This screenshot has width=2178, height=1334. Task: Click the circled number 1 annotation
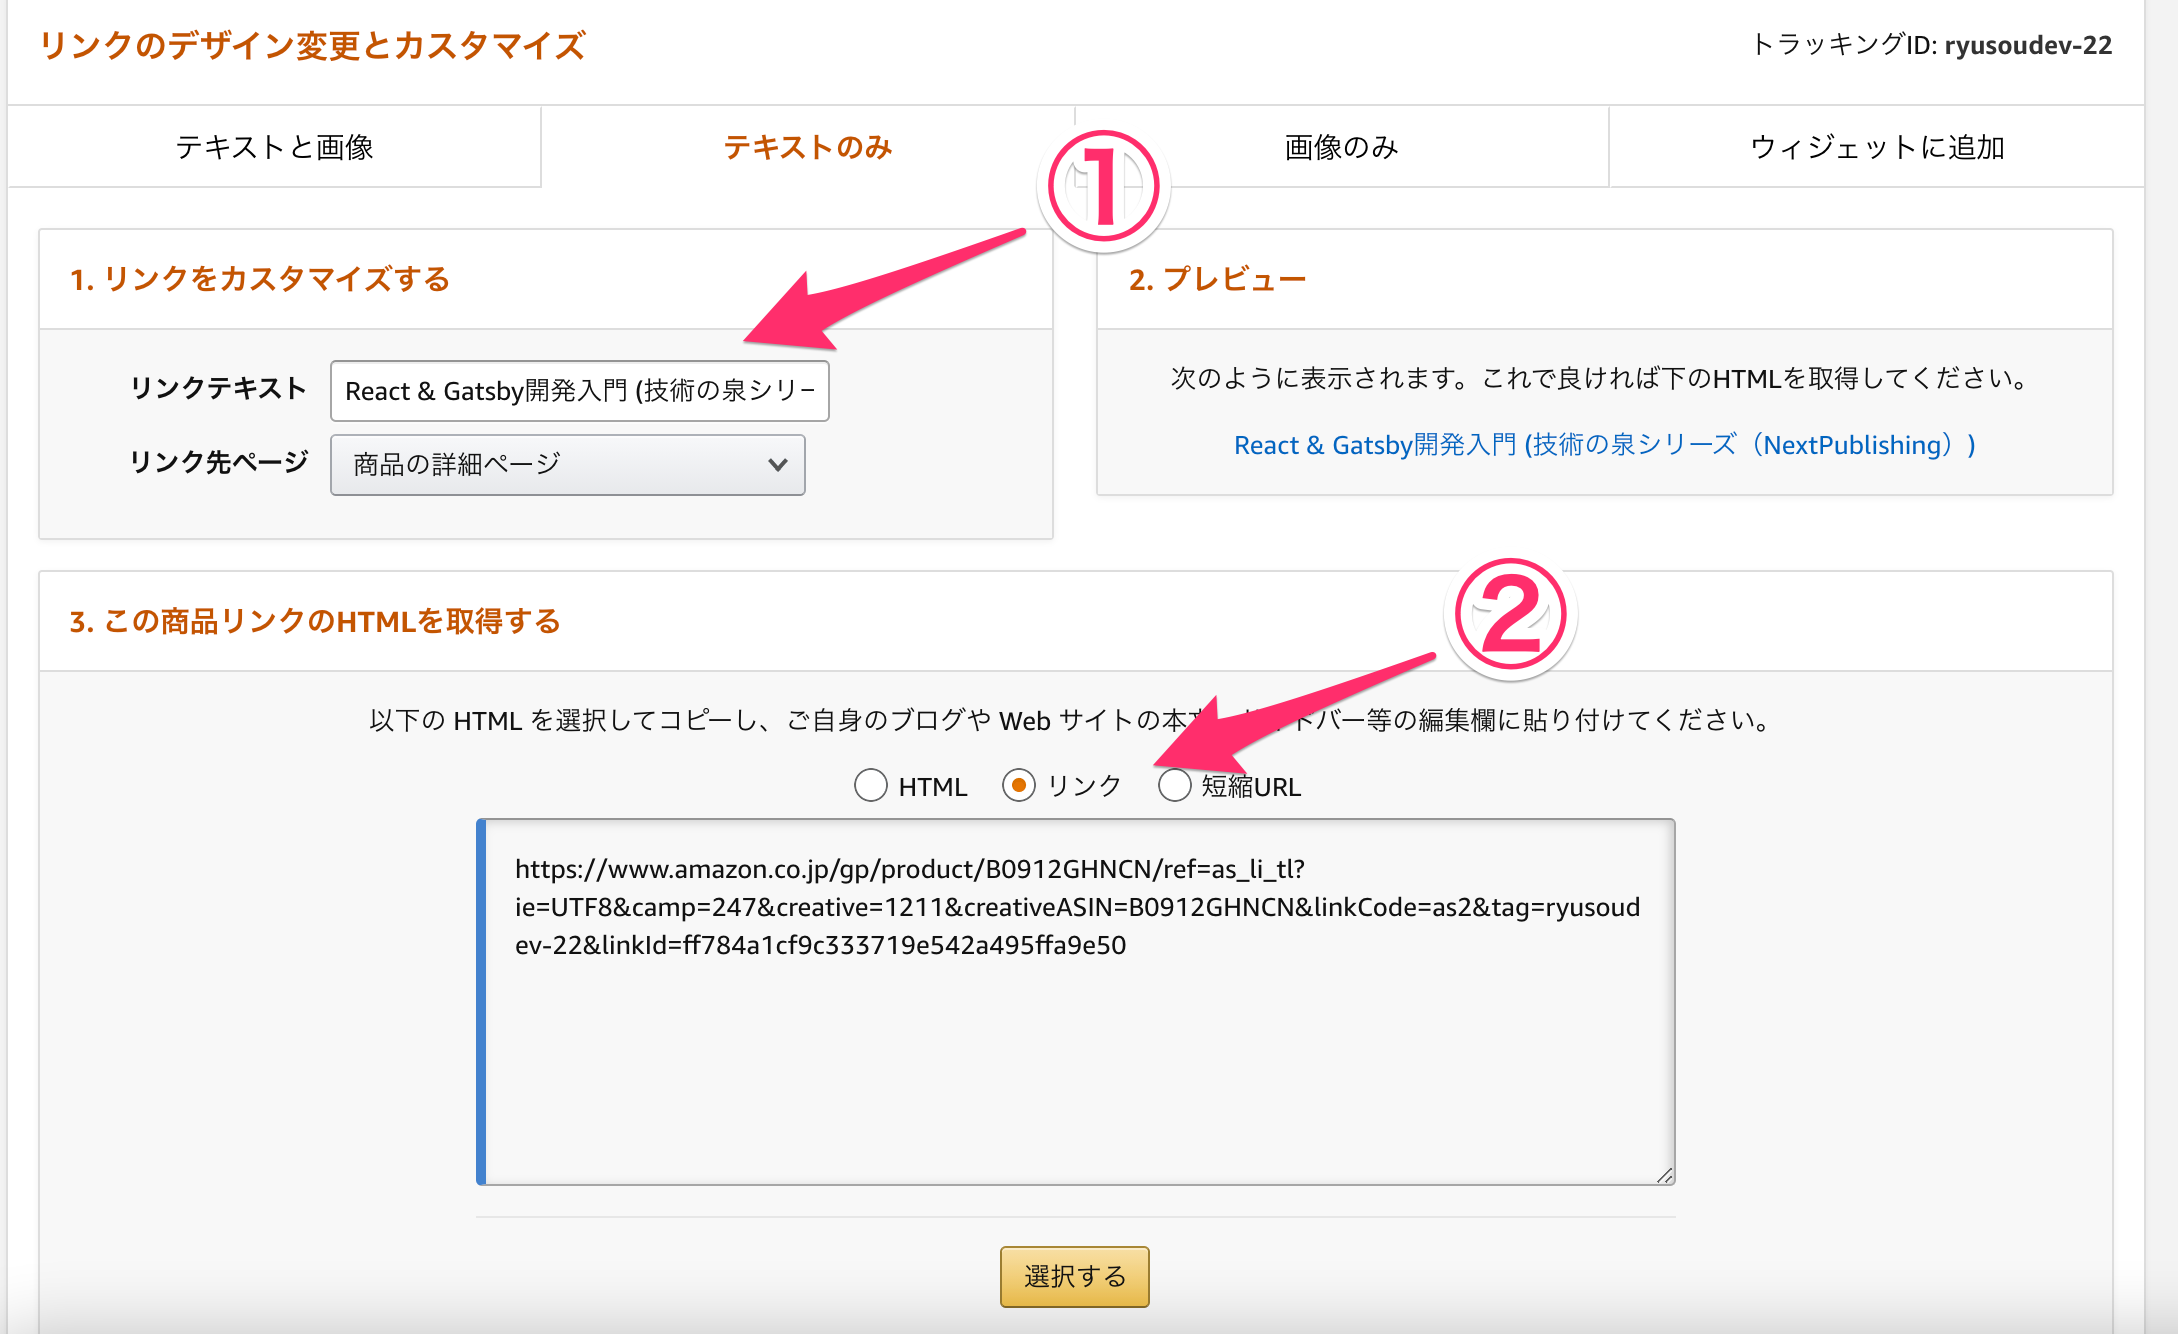(x=1103, y=187)
